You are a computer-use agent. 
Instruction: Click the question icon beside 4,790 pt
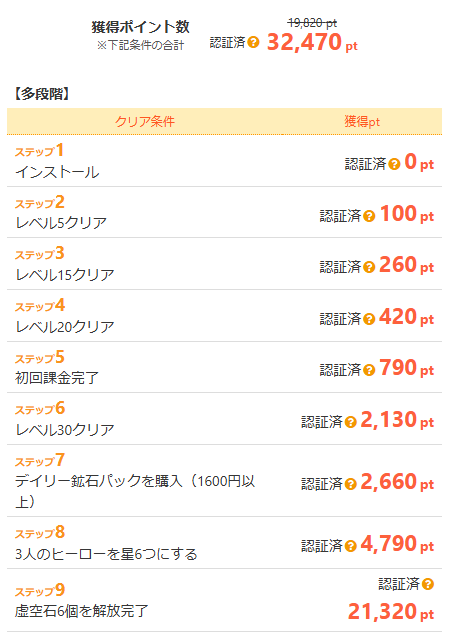coord(351,546)
